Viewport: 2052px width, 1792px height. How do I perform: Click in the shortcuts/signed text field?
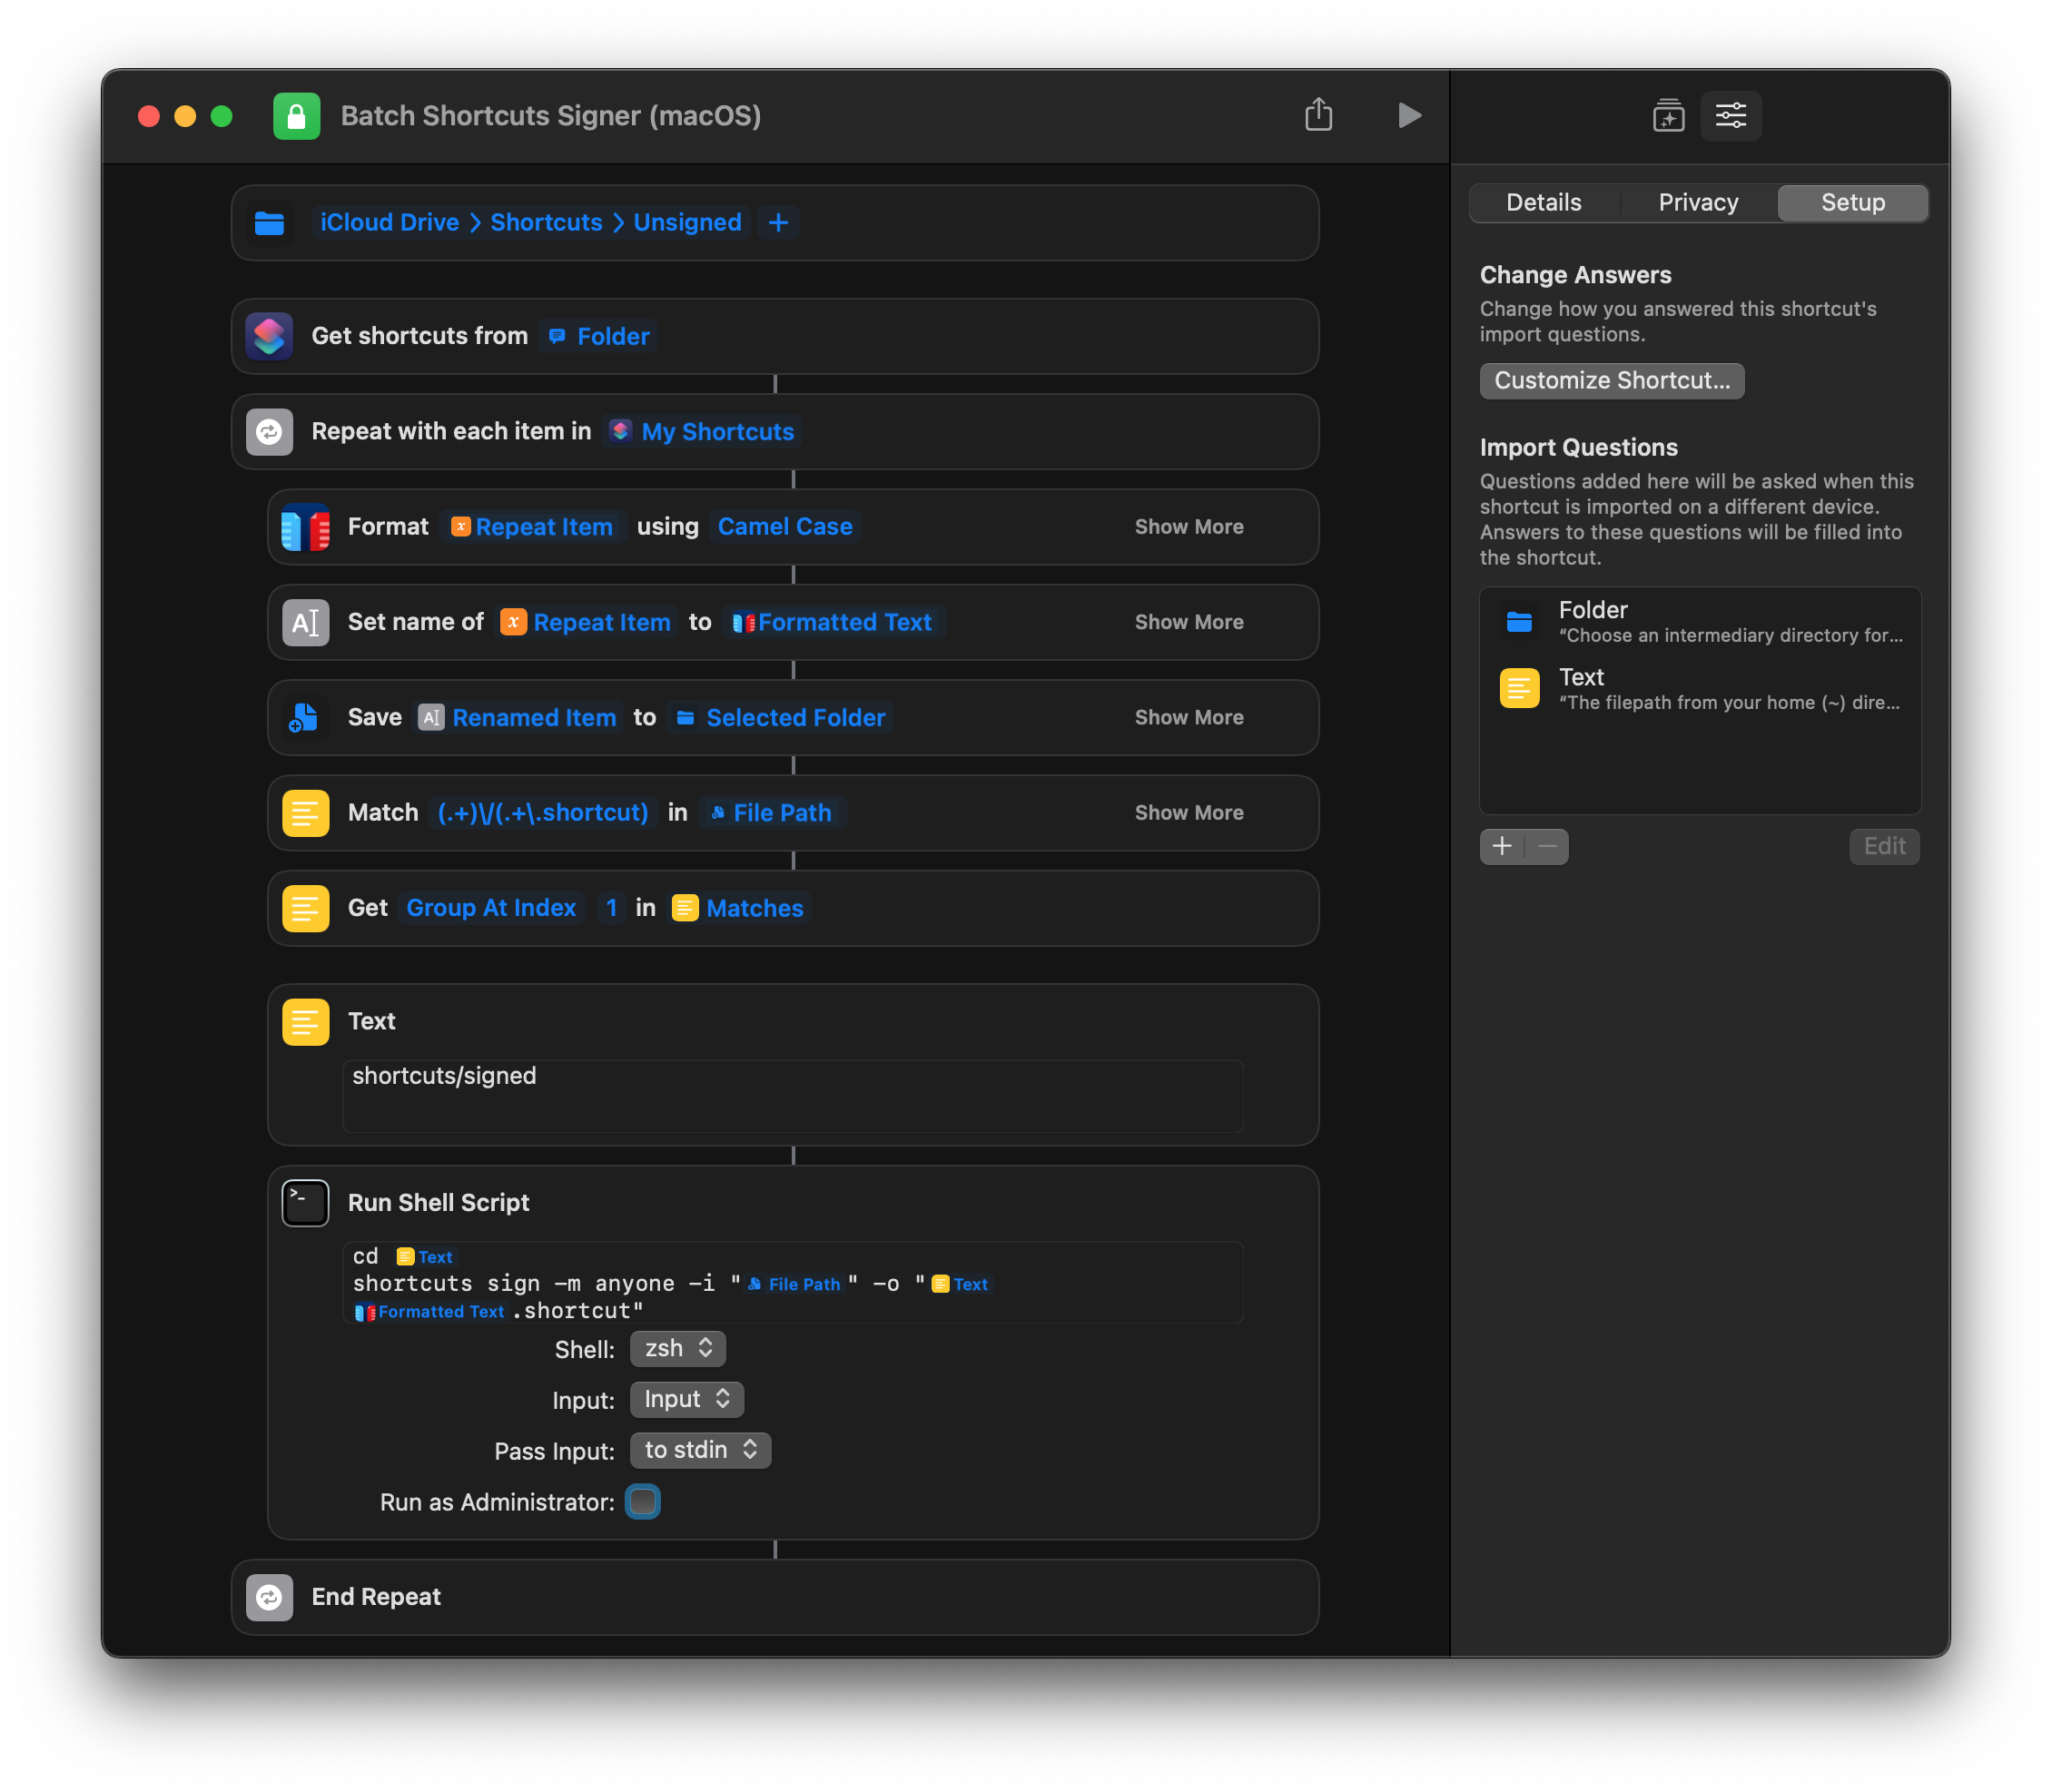click(x=792, y=1096)
